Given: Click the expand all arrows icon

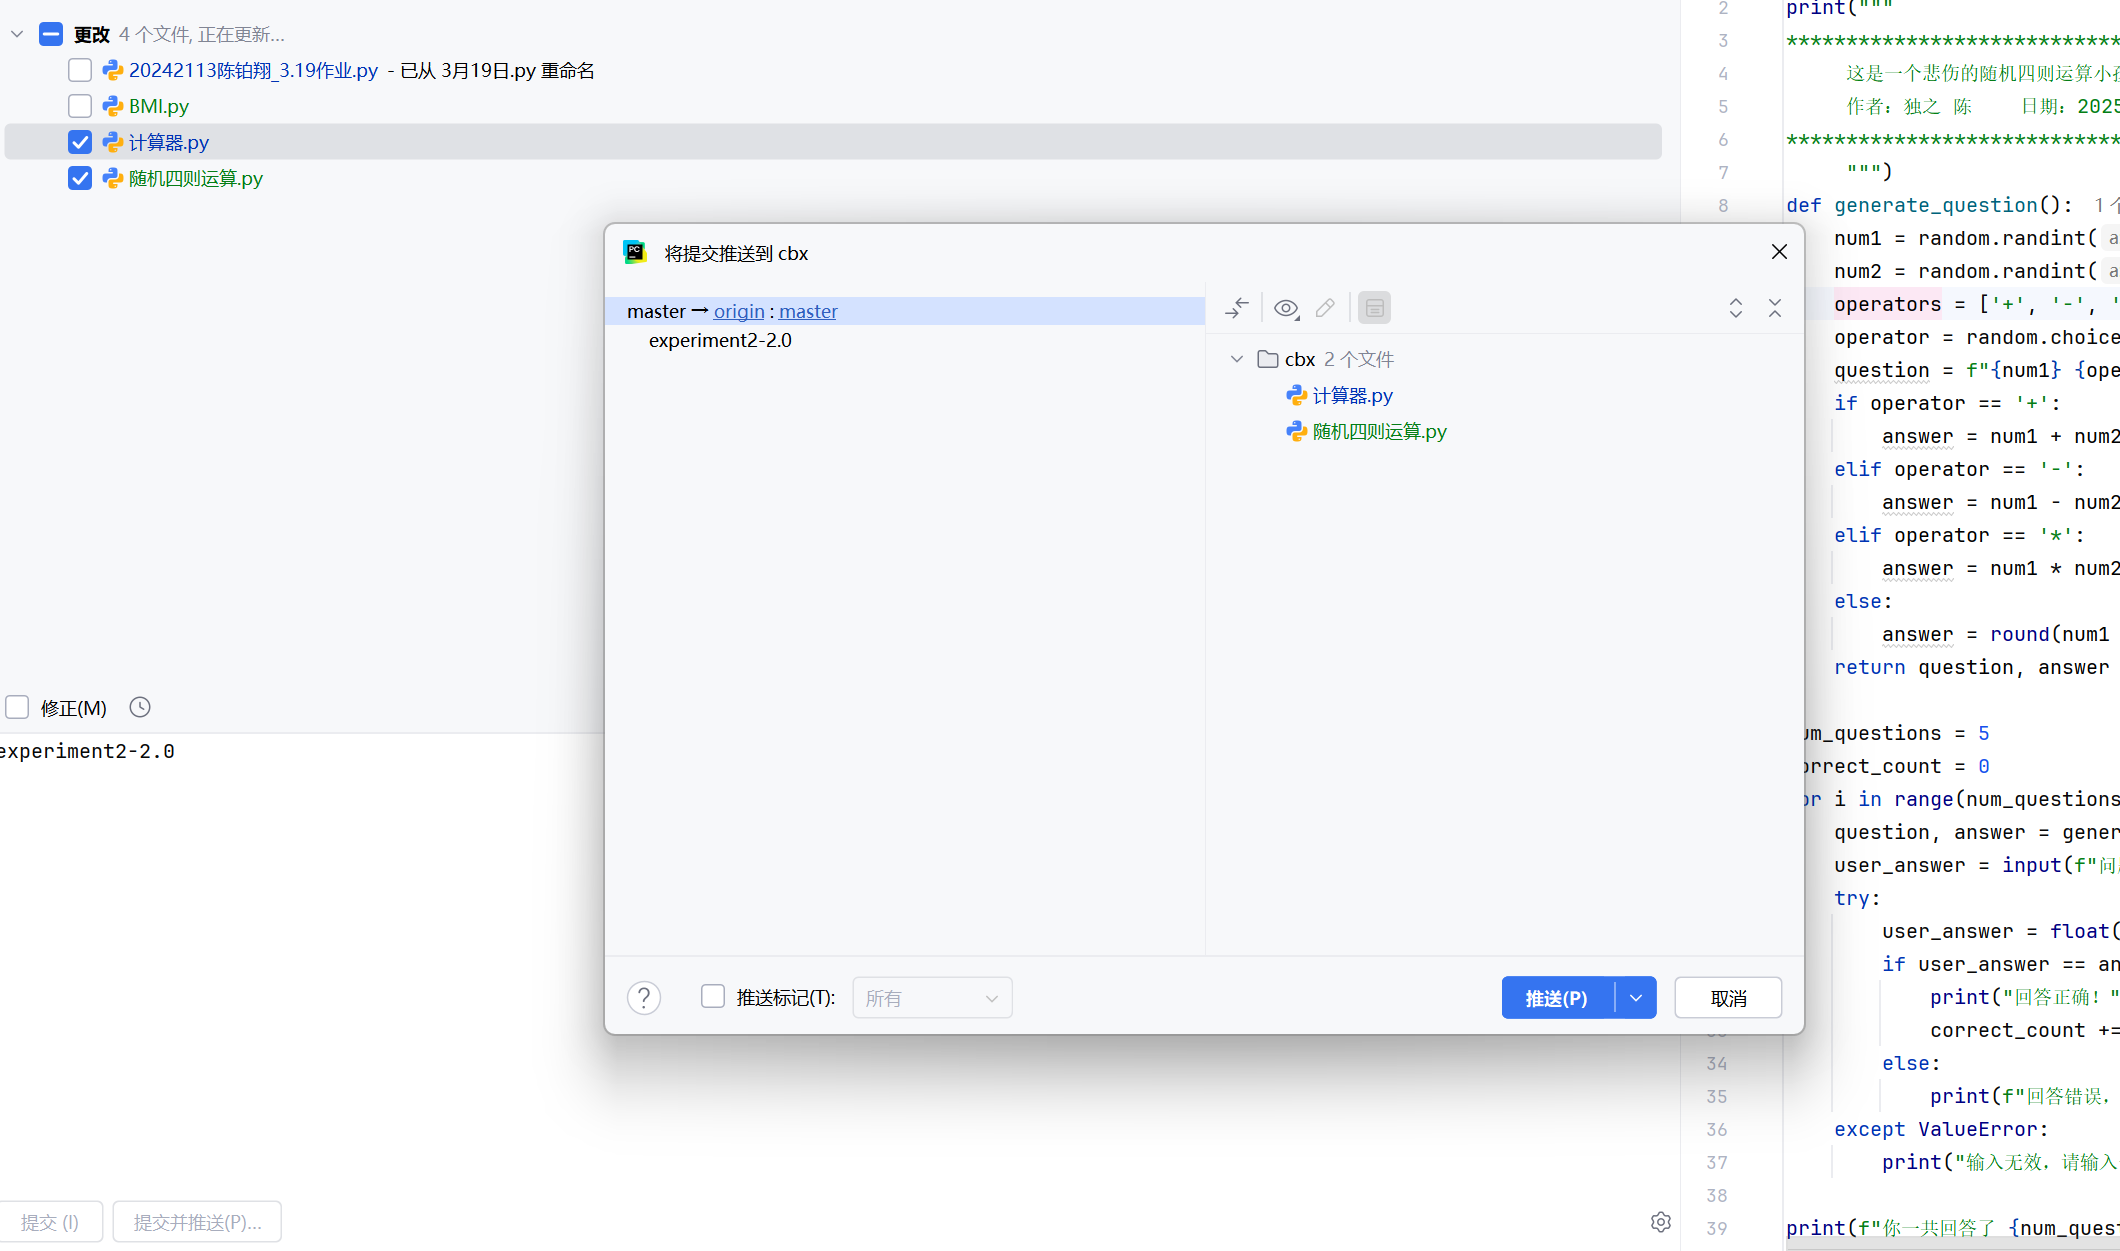Looking at the screenshot, I should pos(1735,308).
